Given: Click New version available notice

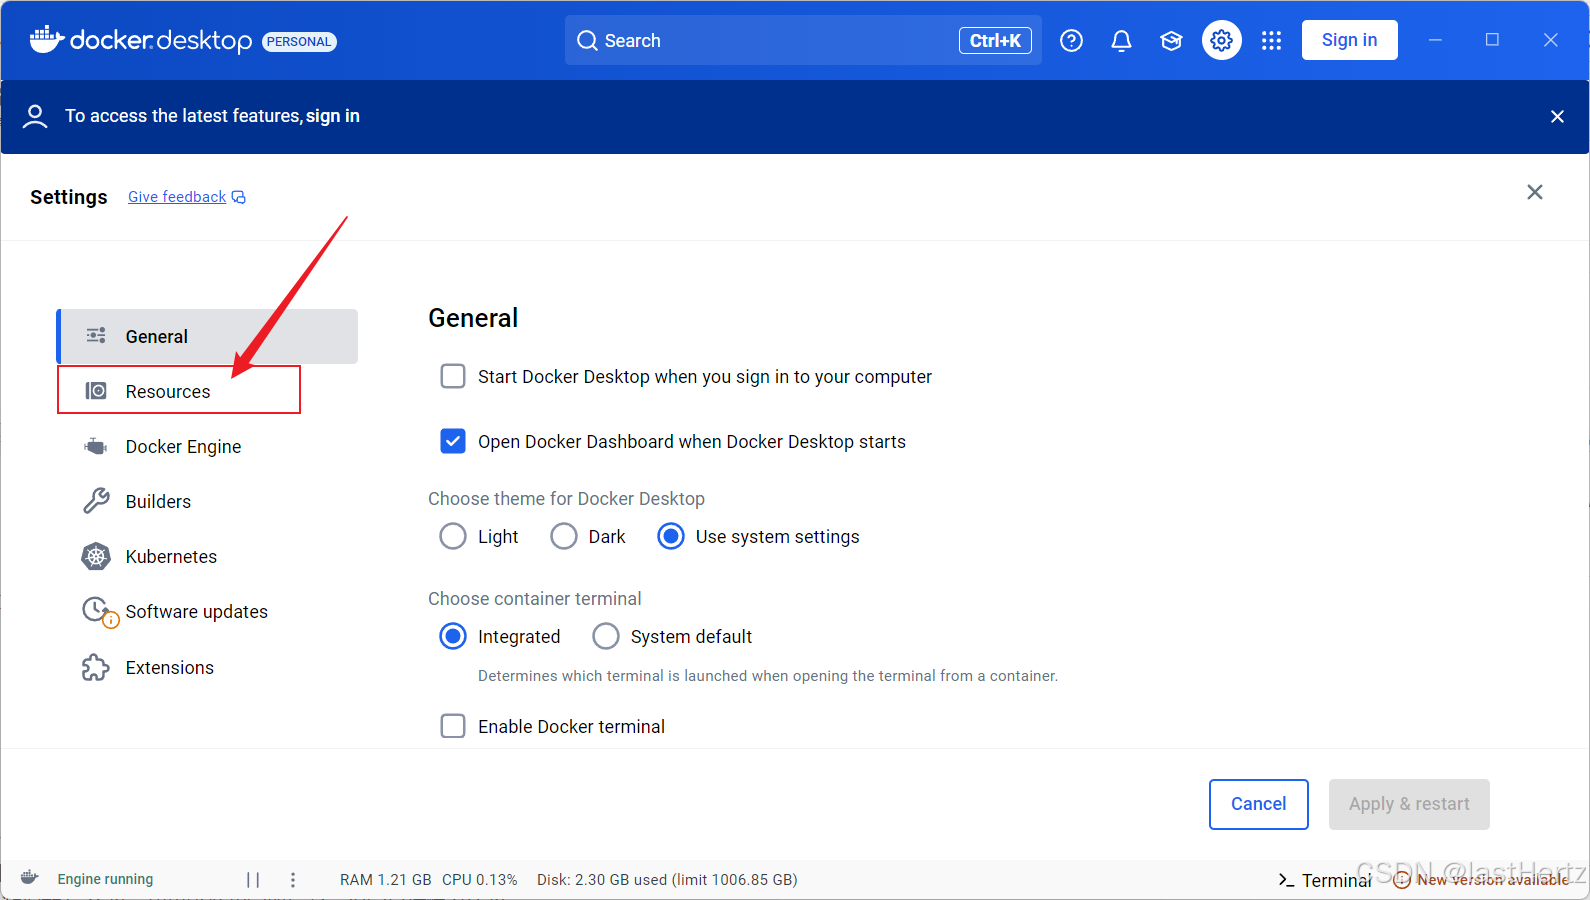Looking at the screenshot, I should [x=1482, y=880].
